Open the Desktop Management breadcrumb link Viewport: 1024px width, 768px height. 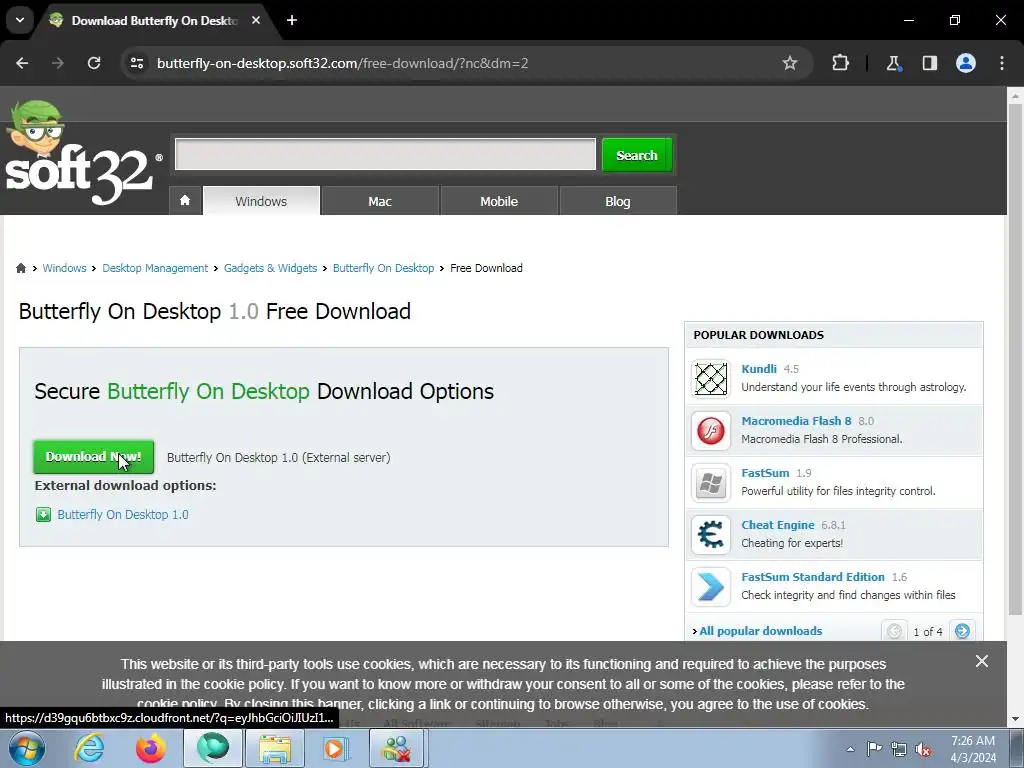pos(155,268)
